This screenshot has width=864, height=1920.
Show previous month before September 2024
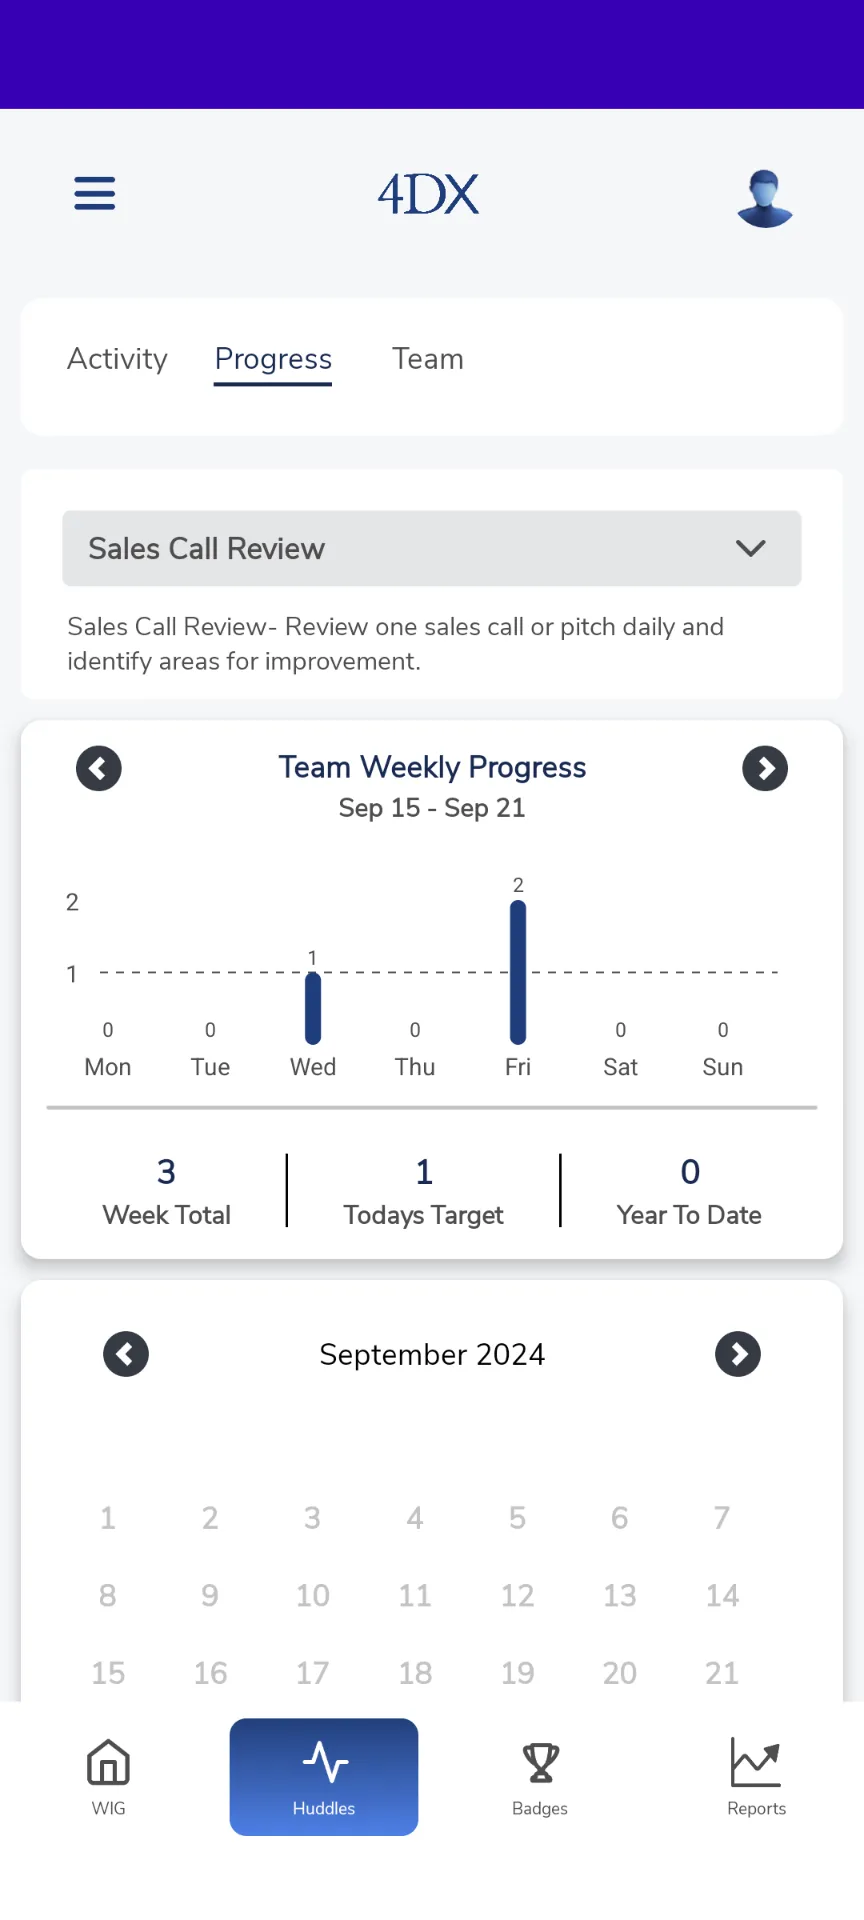126,1354
